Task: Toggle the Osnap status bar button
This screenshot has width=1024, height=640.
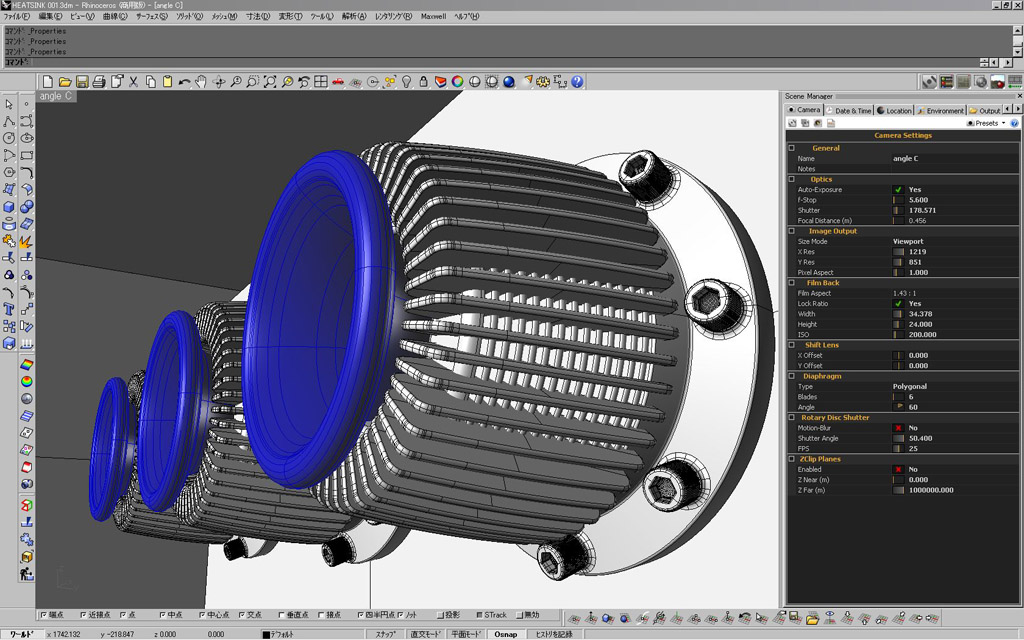Action: (x=506, y=634)
